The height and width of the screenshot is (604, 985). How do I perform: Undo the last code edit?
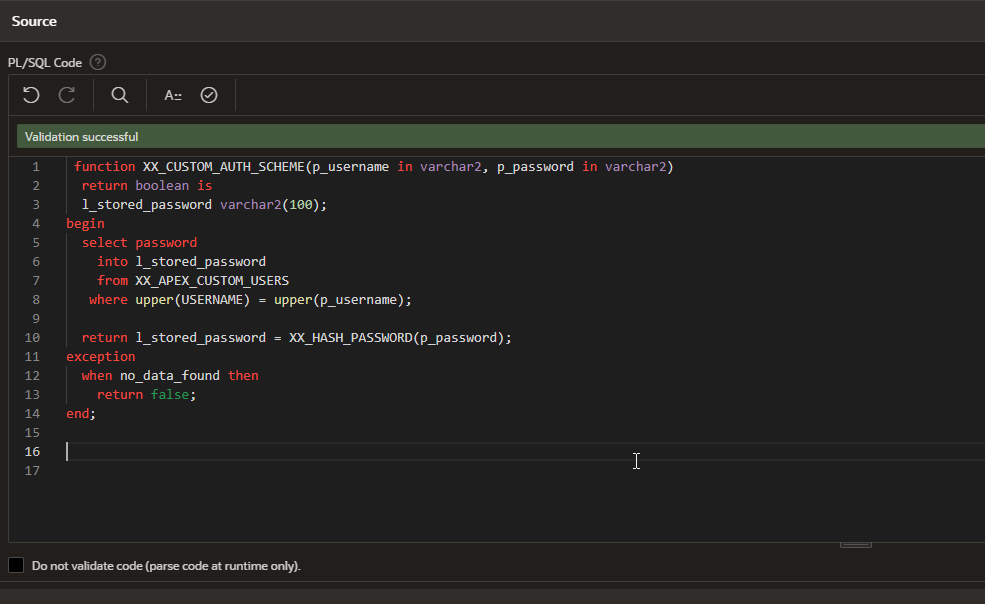coord(31,95)
